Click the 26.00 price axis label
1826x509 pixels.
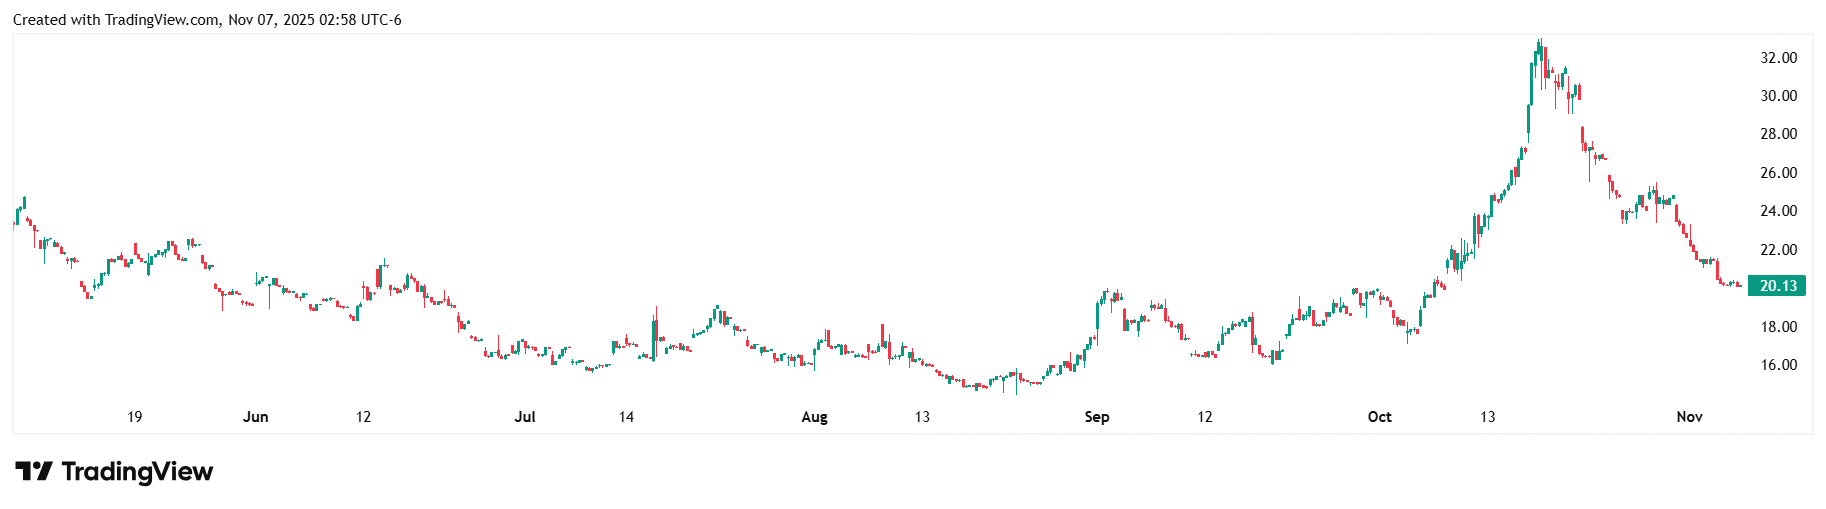pos(1778,173)
